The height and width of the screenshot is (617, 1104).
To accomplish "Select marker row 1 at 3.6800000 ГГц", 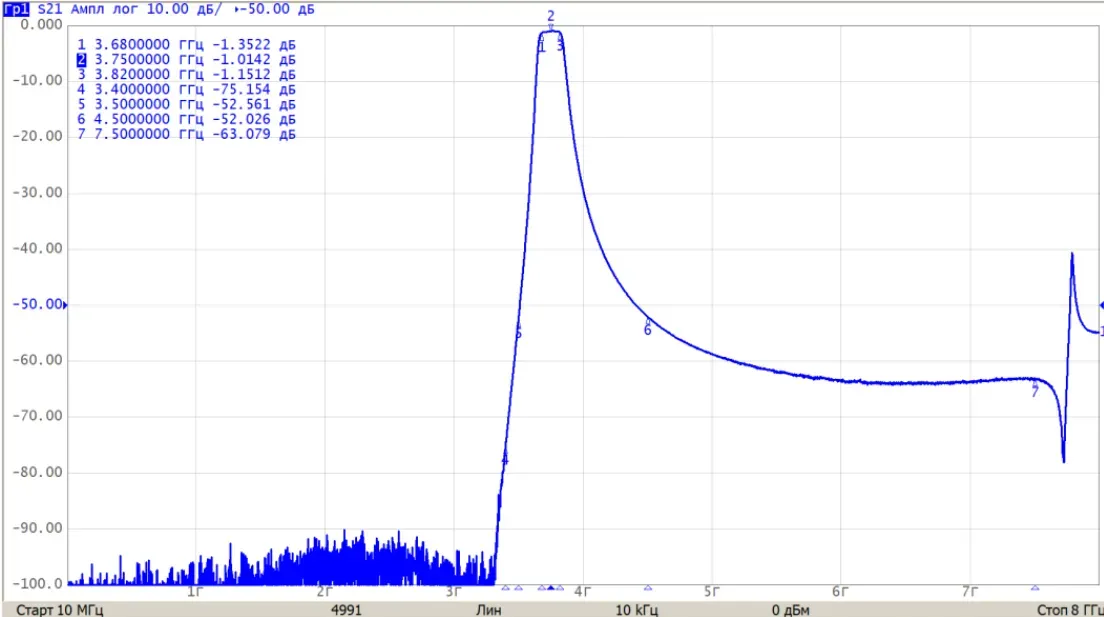I will tap(187, 44).
